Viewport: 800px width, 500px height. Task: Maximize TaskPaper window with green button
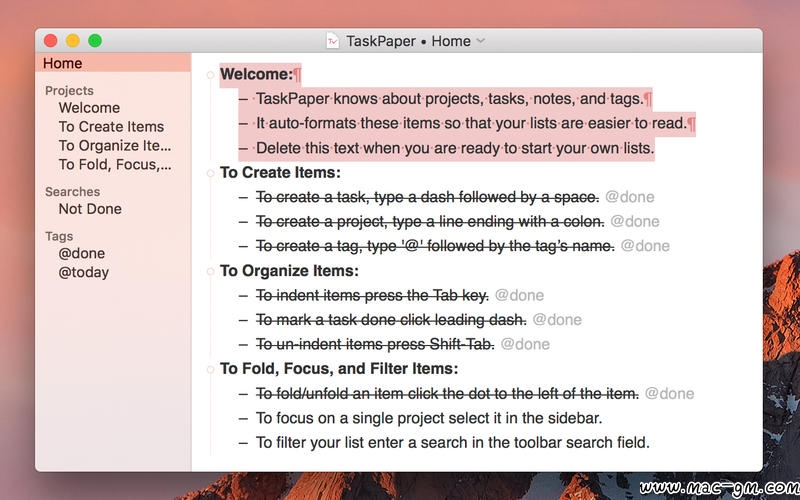[x=95, y=41]
